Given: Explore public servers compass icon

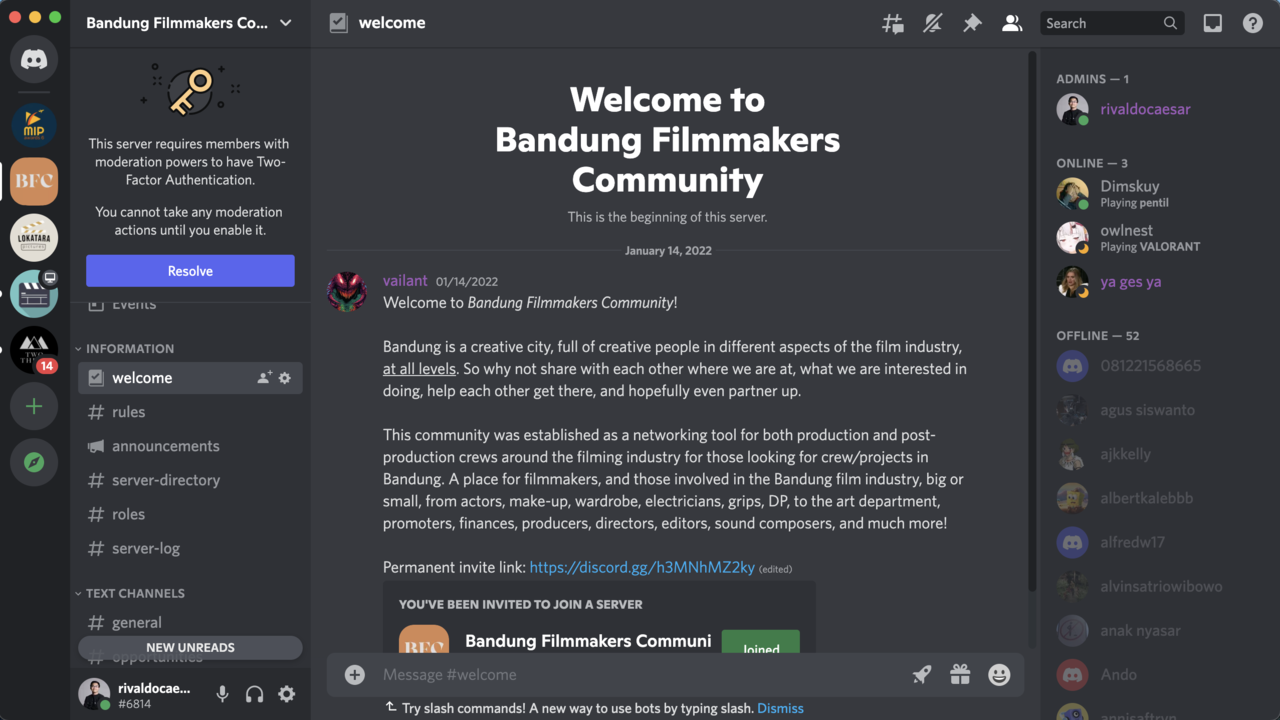Looking at the screenshot, I should (34, 462).
